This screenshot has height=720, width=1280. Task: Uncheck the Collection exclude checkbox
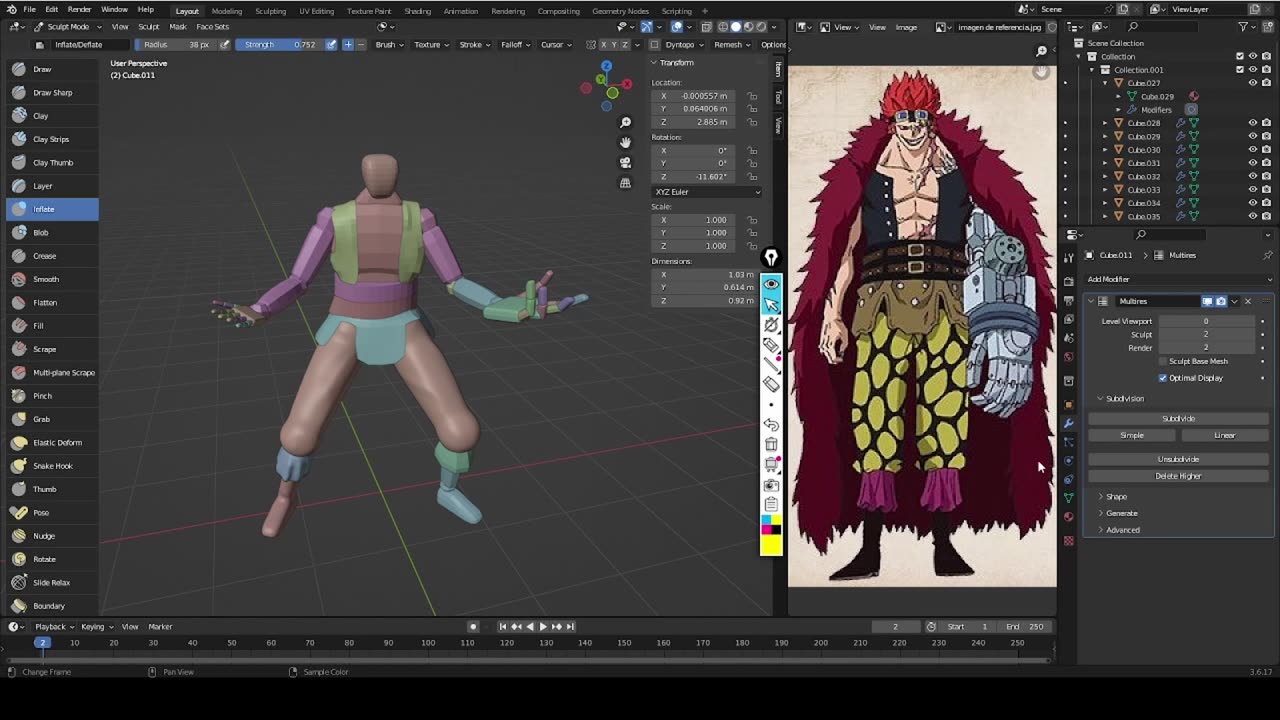click(x=1240, y=56)
